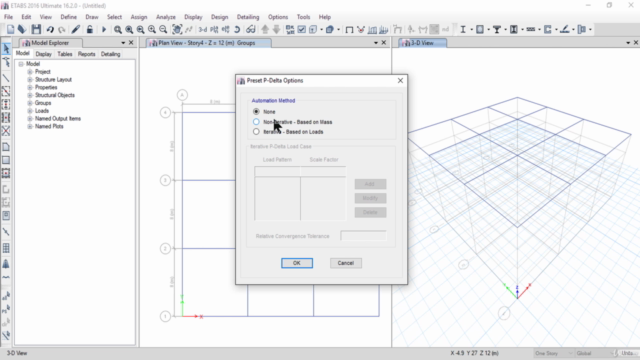The height and width of the screenshot is (360, 640).
Task: Click the Scale Factor input cell
Action: pyautogui.click(x=323, y=171)
